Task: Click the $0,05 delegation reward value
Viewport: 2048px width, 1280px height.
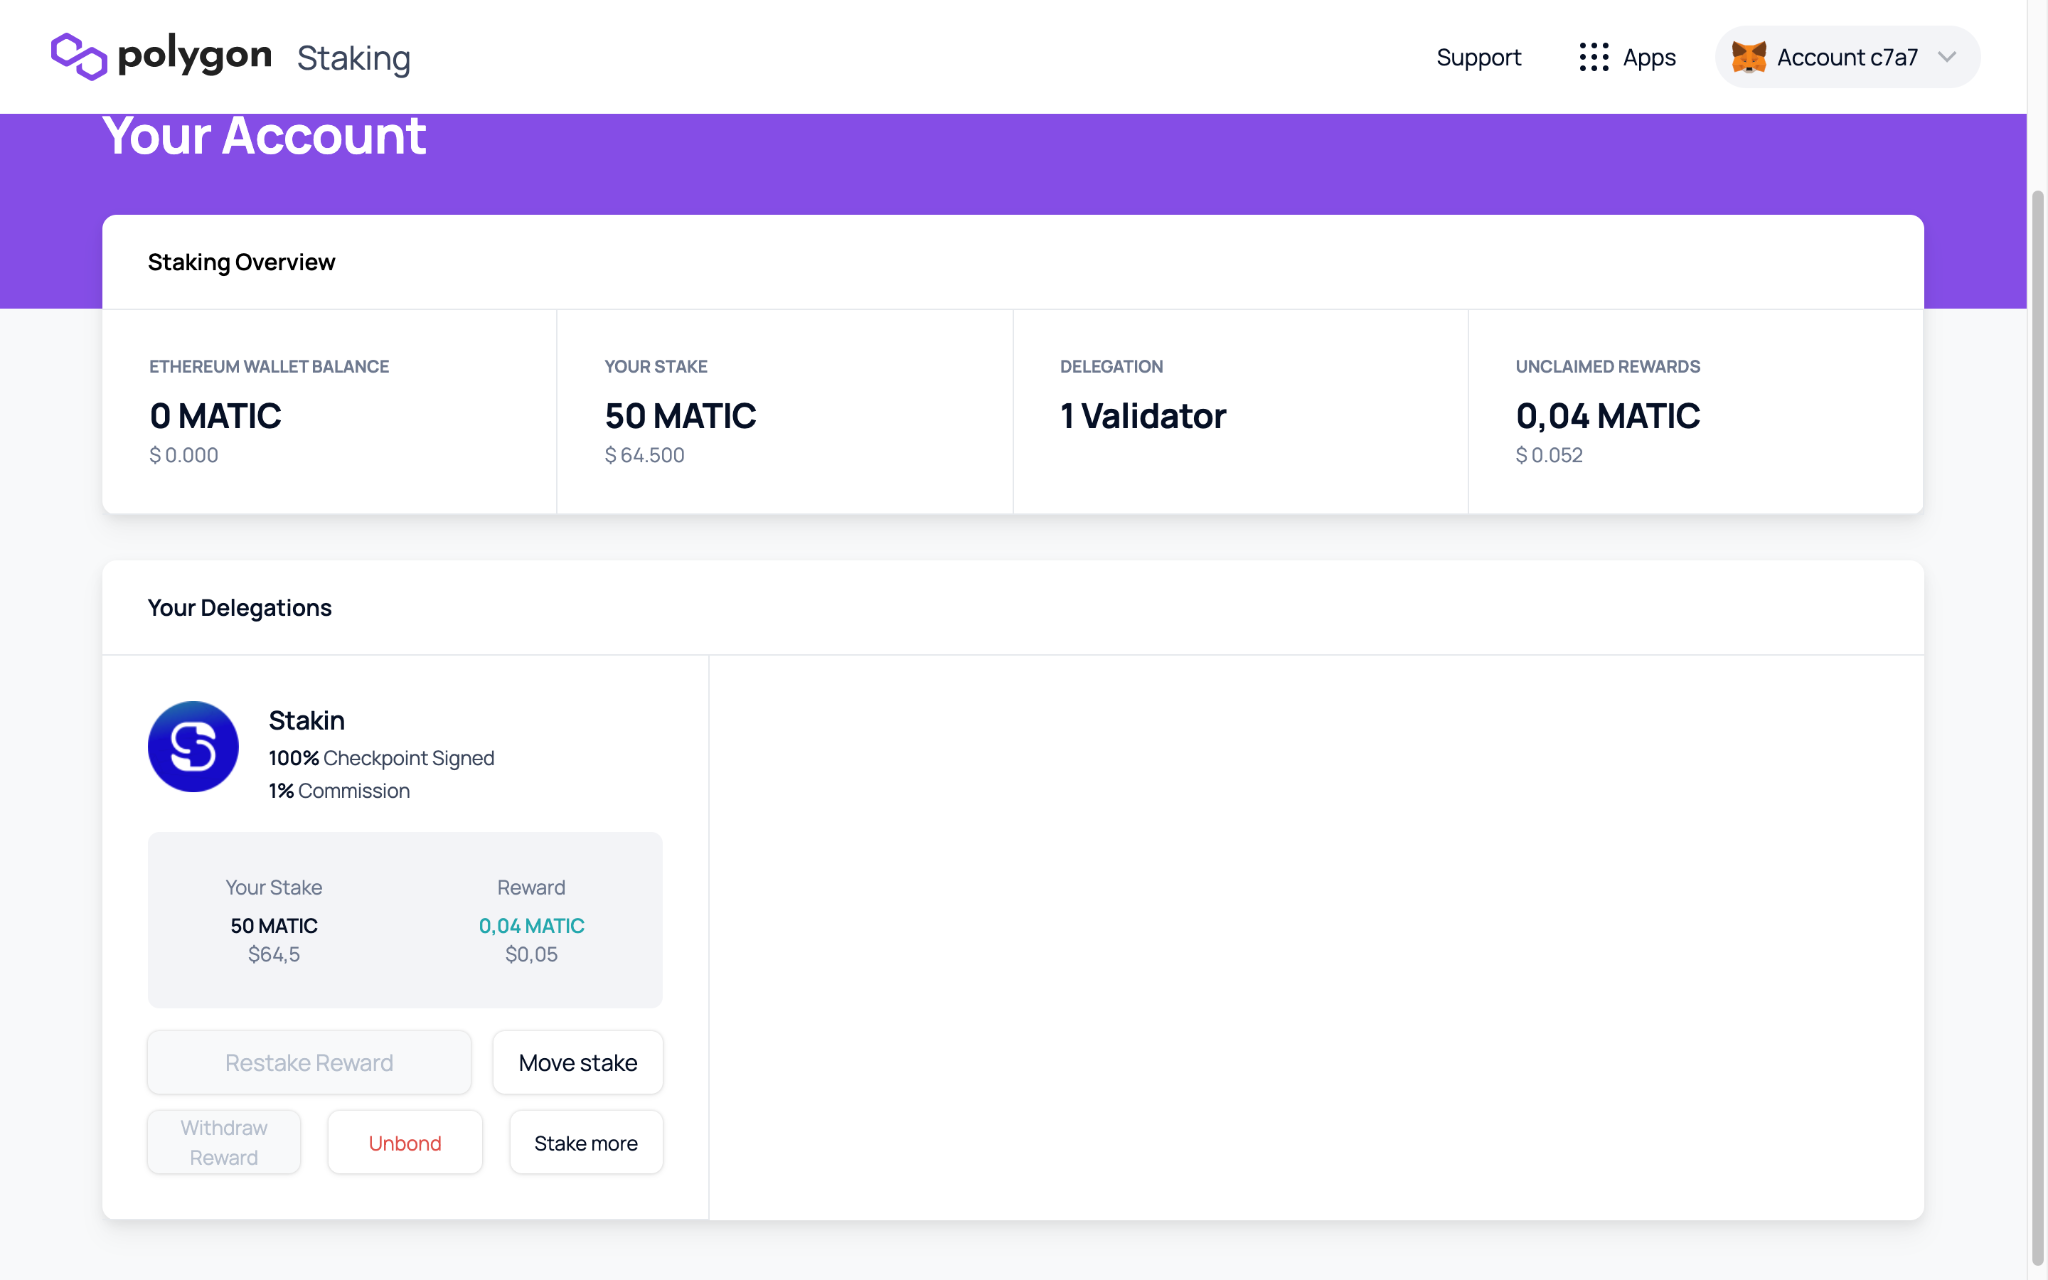Action: (531, 954)
